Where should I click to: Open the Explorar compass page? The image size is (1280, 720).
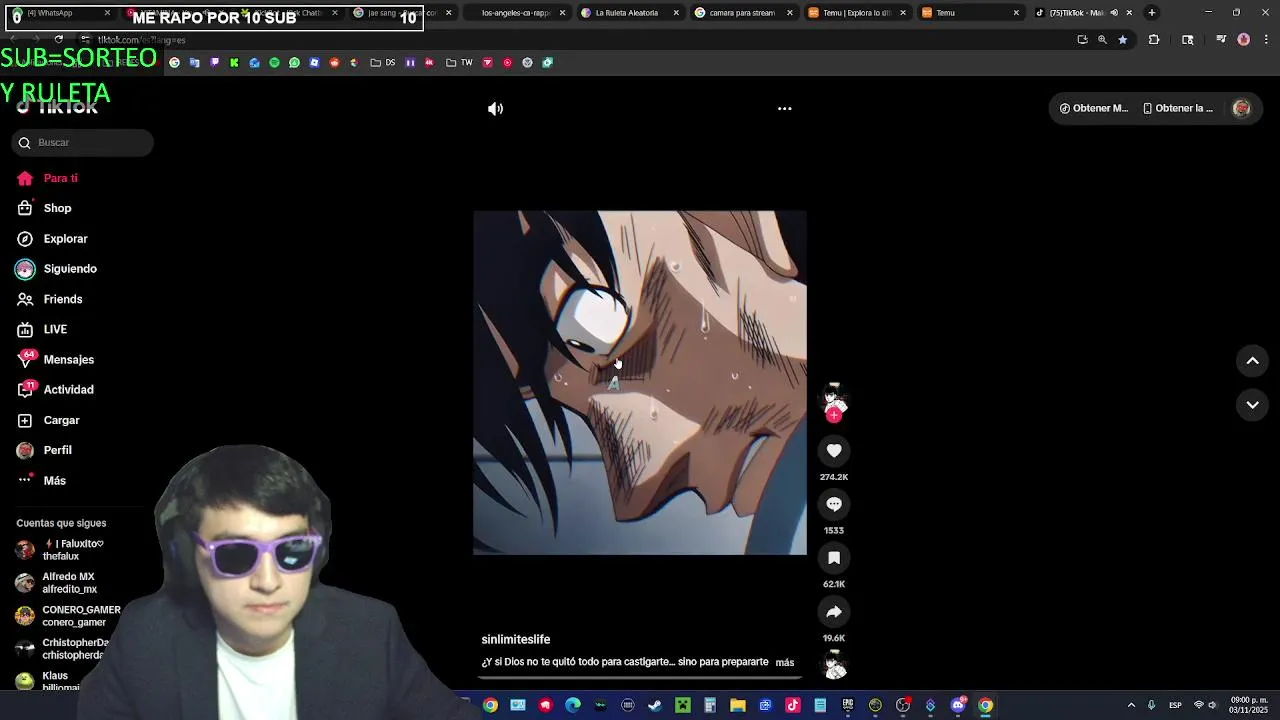click(x=52, y=239)
